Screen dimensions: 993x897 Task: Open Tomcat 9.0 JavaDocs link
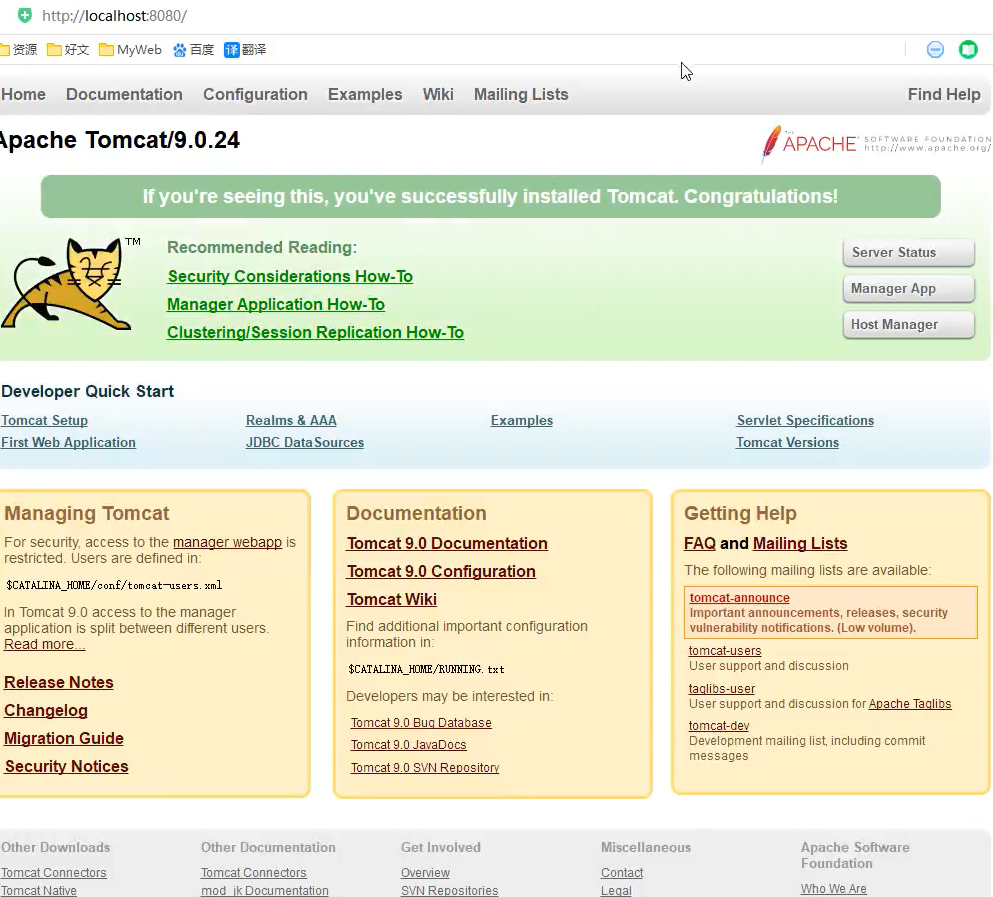[408, 744]
